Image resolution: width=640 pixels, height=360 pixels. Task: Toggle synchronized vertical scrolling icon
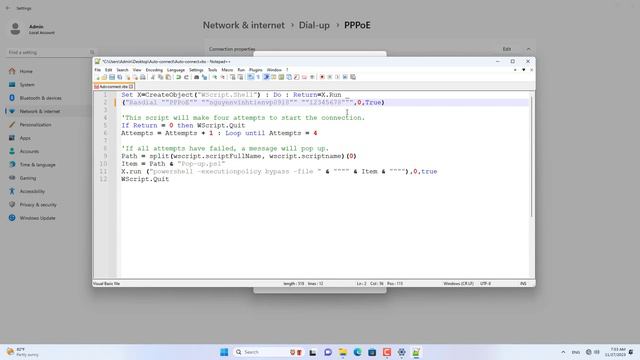(233, 77)
